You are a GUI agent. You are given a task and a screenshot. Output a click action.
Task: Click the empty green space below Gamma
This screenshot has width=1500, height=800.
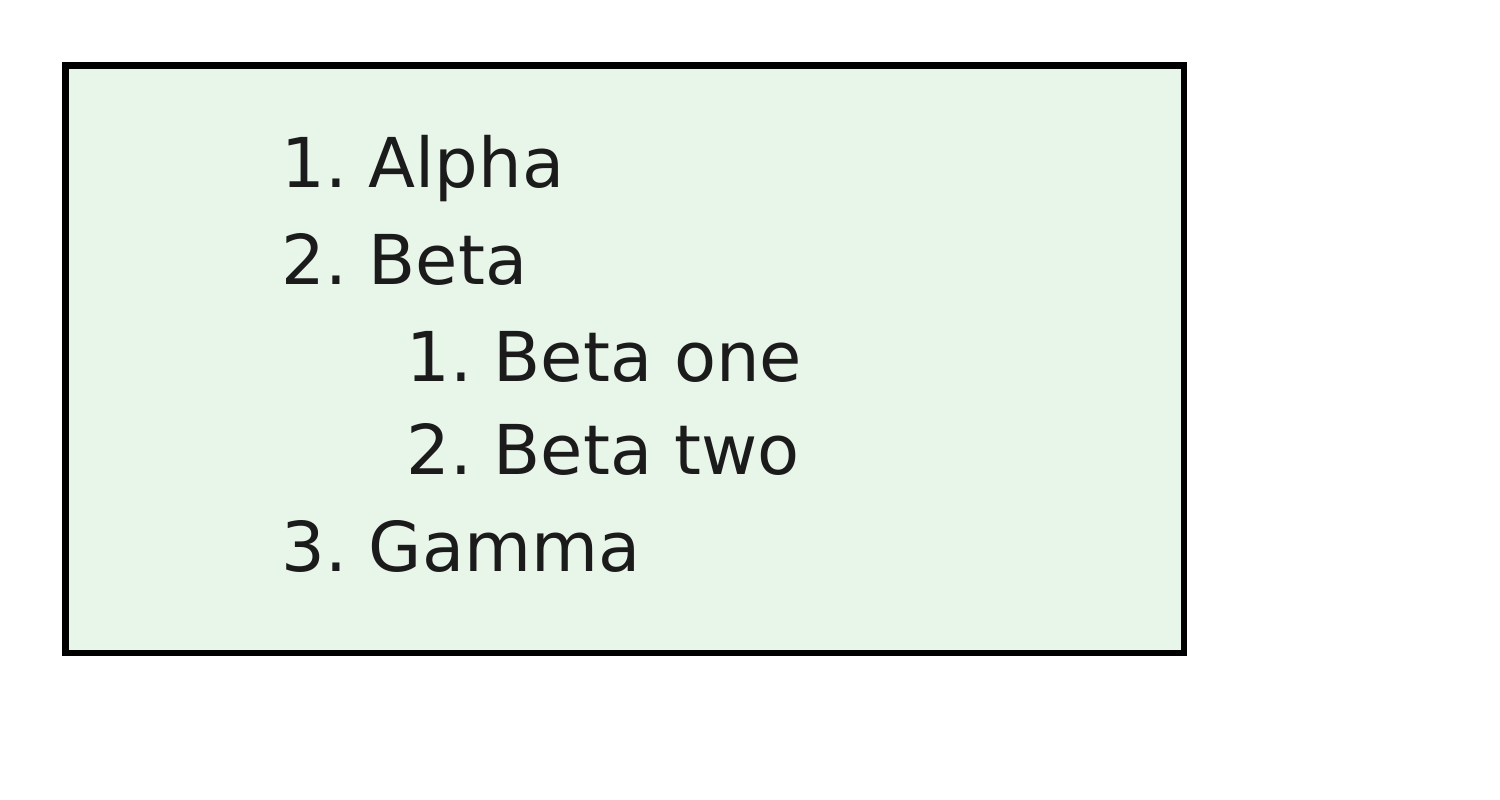625,615
